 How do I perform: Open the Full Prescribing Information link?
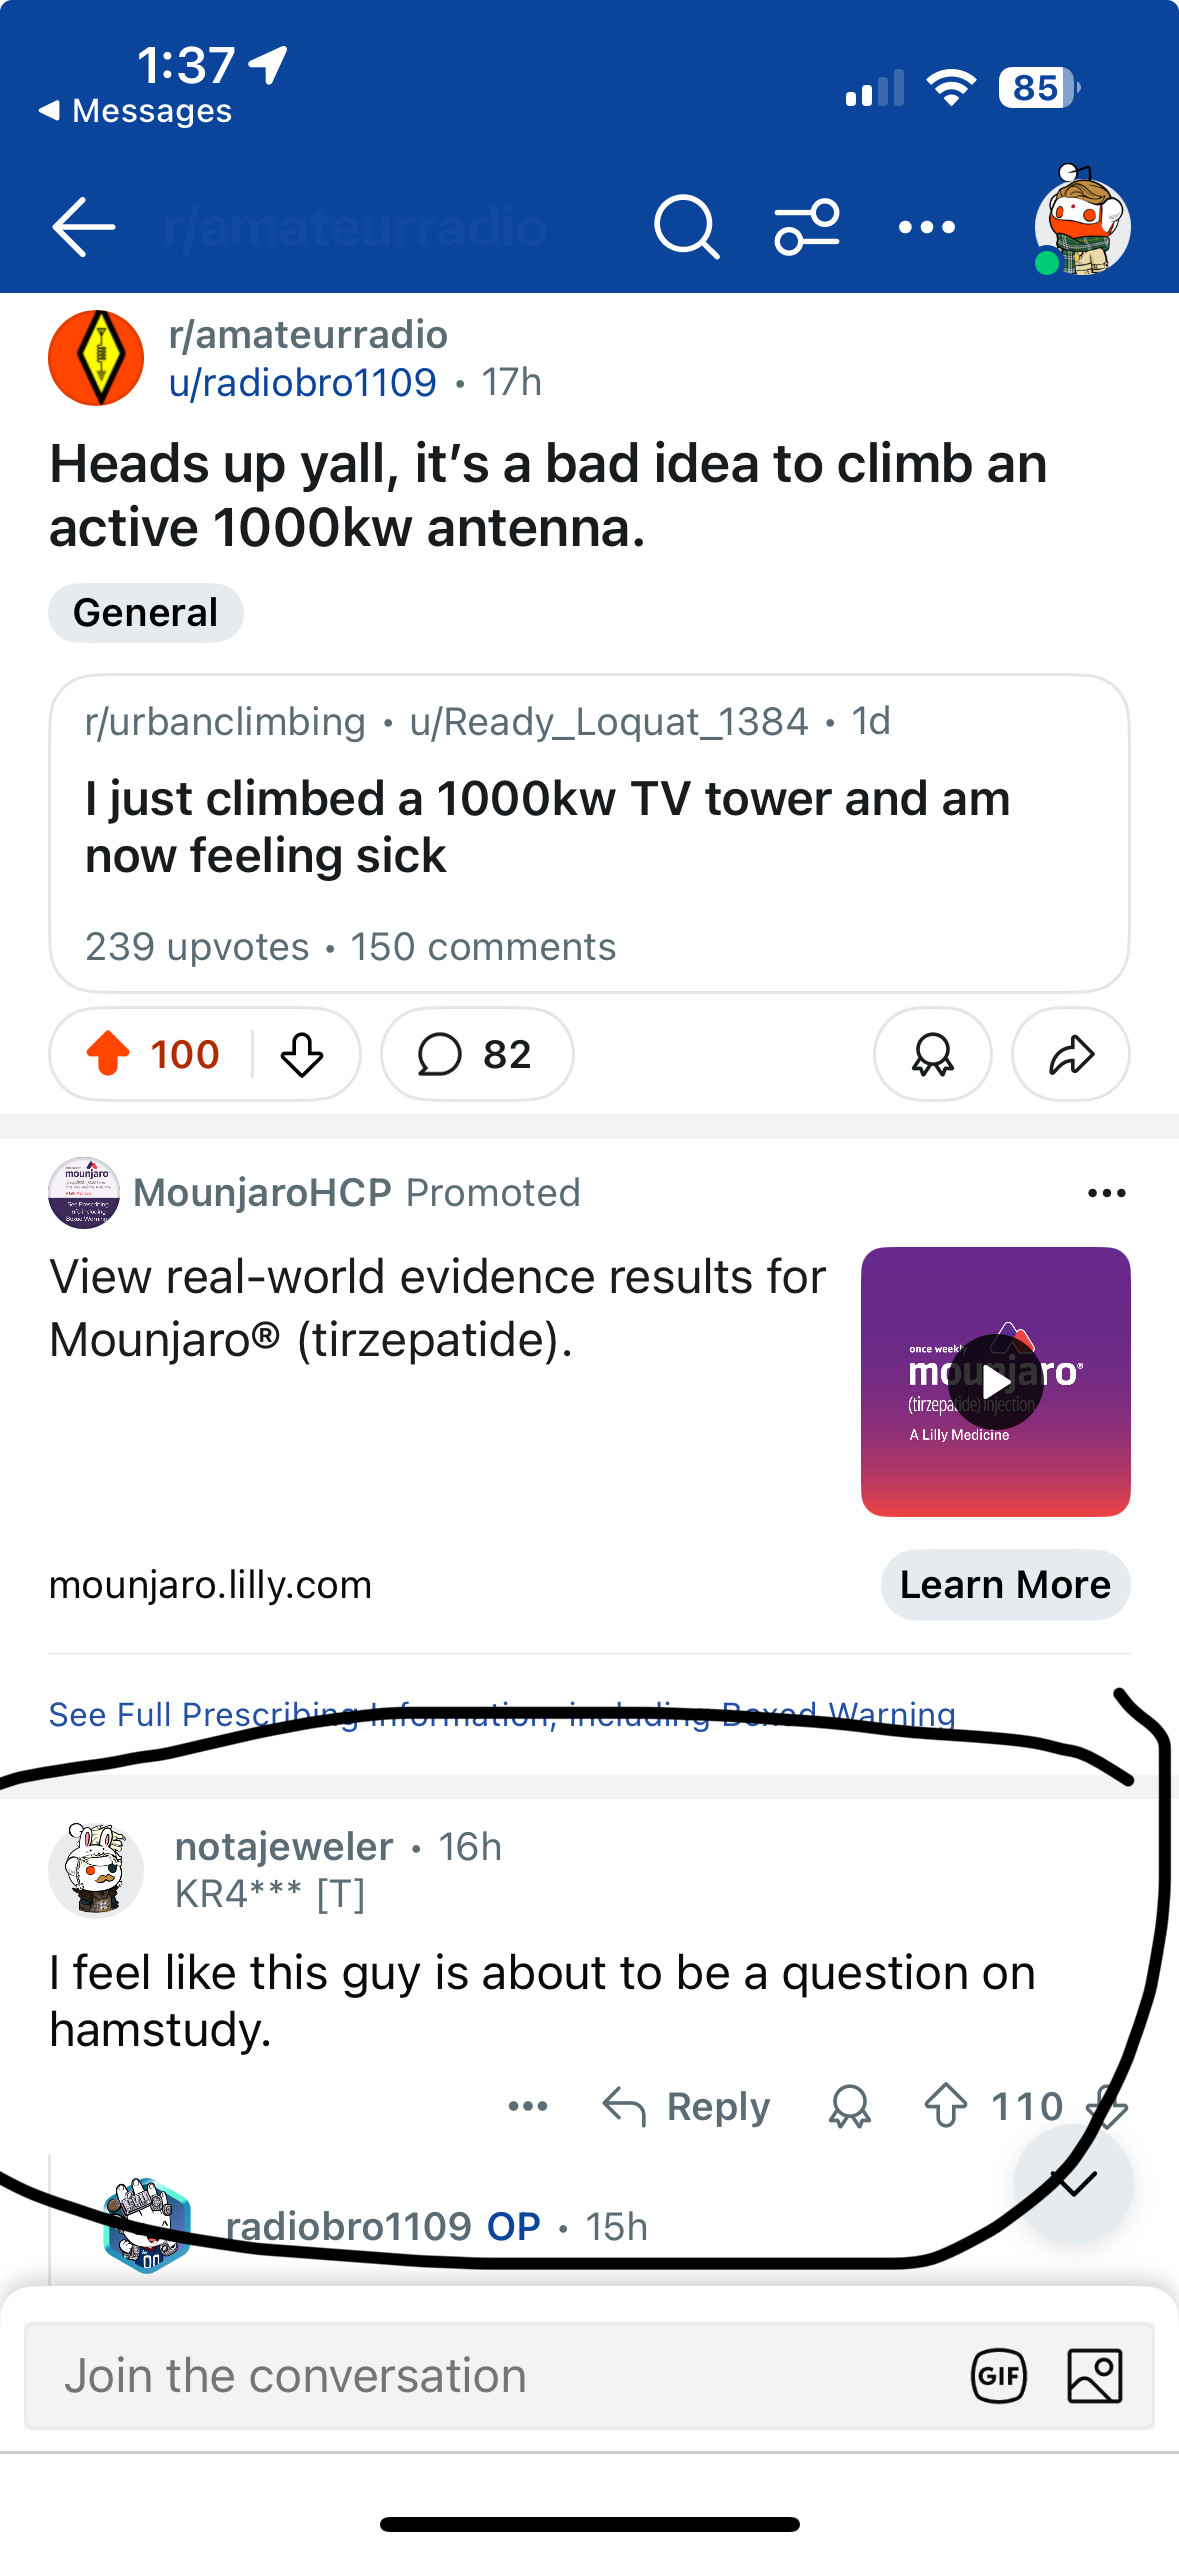point(502,1714)
